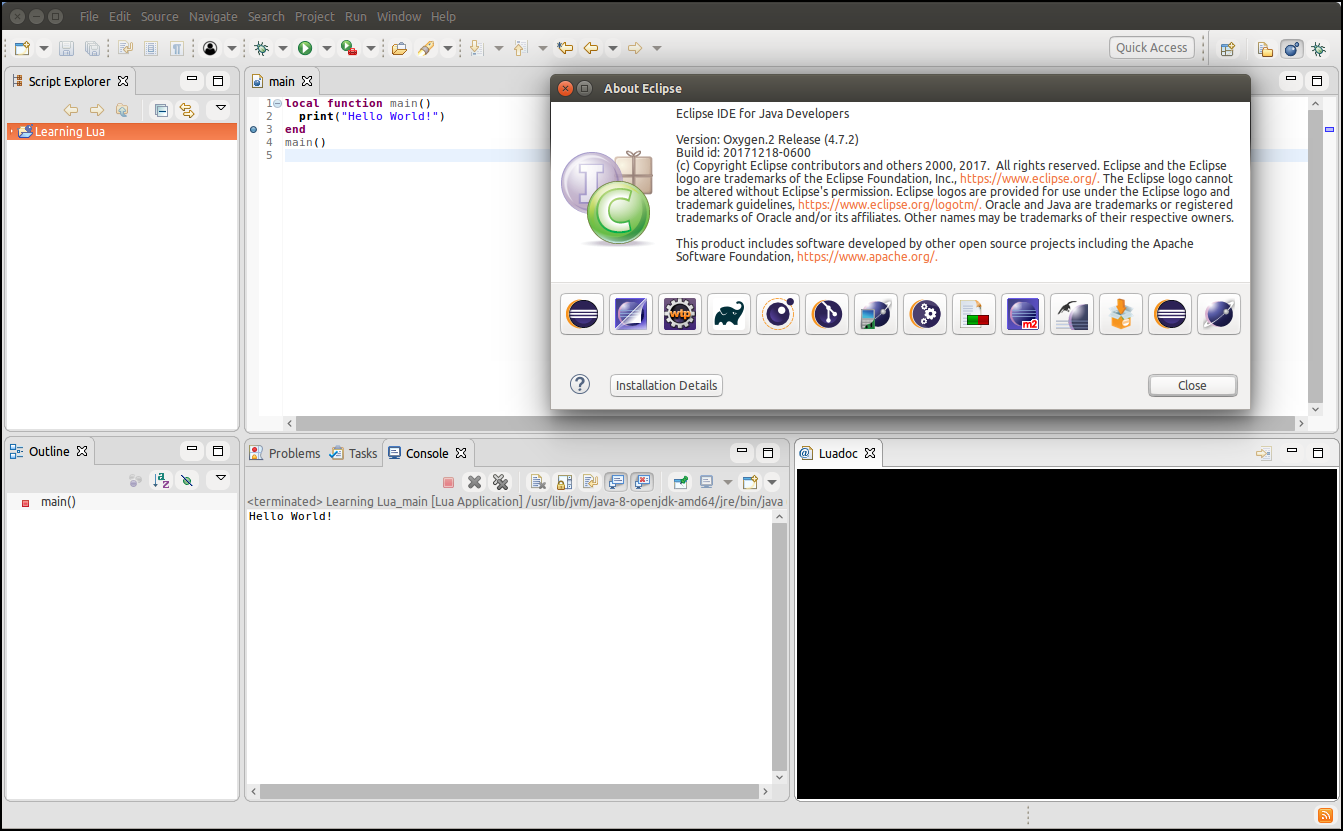Image resolution: width=1343 pixels, height=831 pixels.
Task: Click the orange package box icon in About dialog
Action: [1121, 314]
